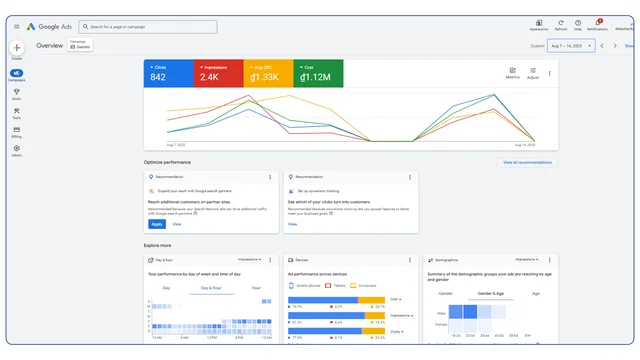This screenshot has height=360, width=640.
Task: Open the conversion tracking recommendation's three-dot menu
Action: click(x=410, y=177)
